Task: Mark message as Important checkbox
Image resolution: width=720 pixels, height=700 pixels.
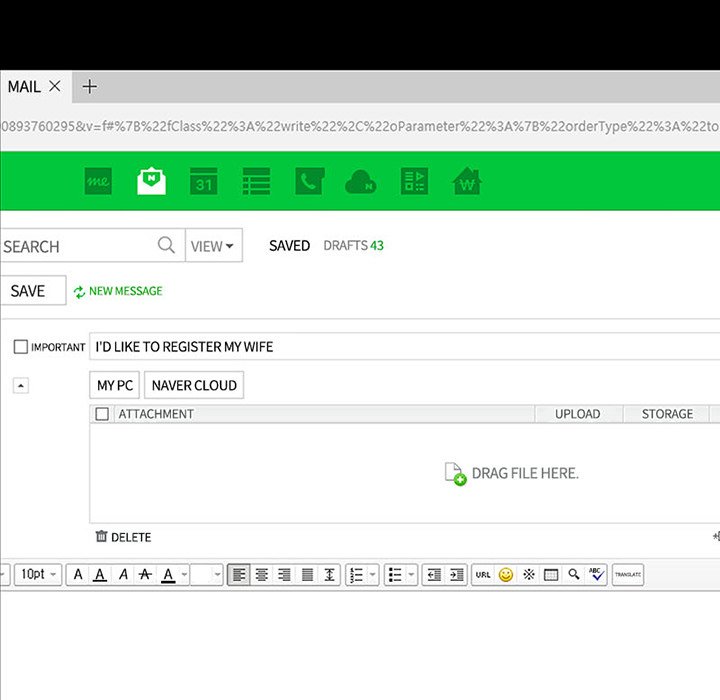Action: 20,347
